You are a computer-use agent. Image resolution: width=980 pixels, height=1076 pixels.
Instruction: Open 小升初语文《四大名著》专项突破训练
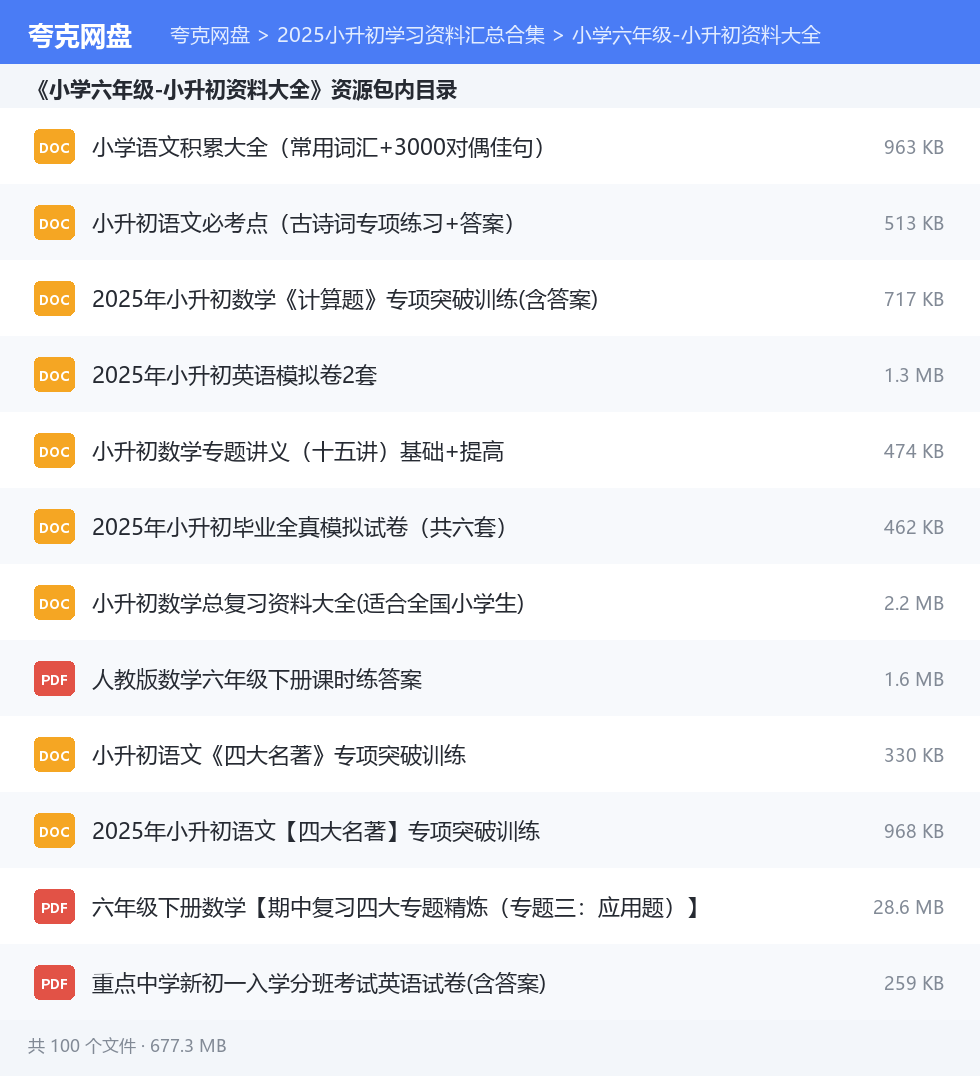[279, 756]
